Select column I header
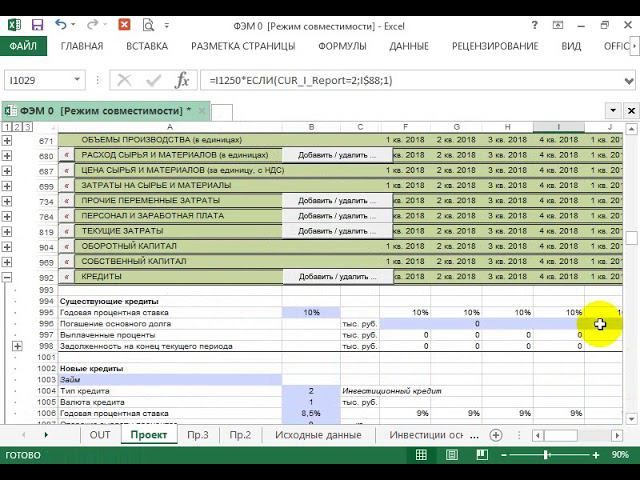This screenshot has width=640, height=480. (x=558, y=127)
